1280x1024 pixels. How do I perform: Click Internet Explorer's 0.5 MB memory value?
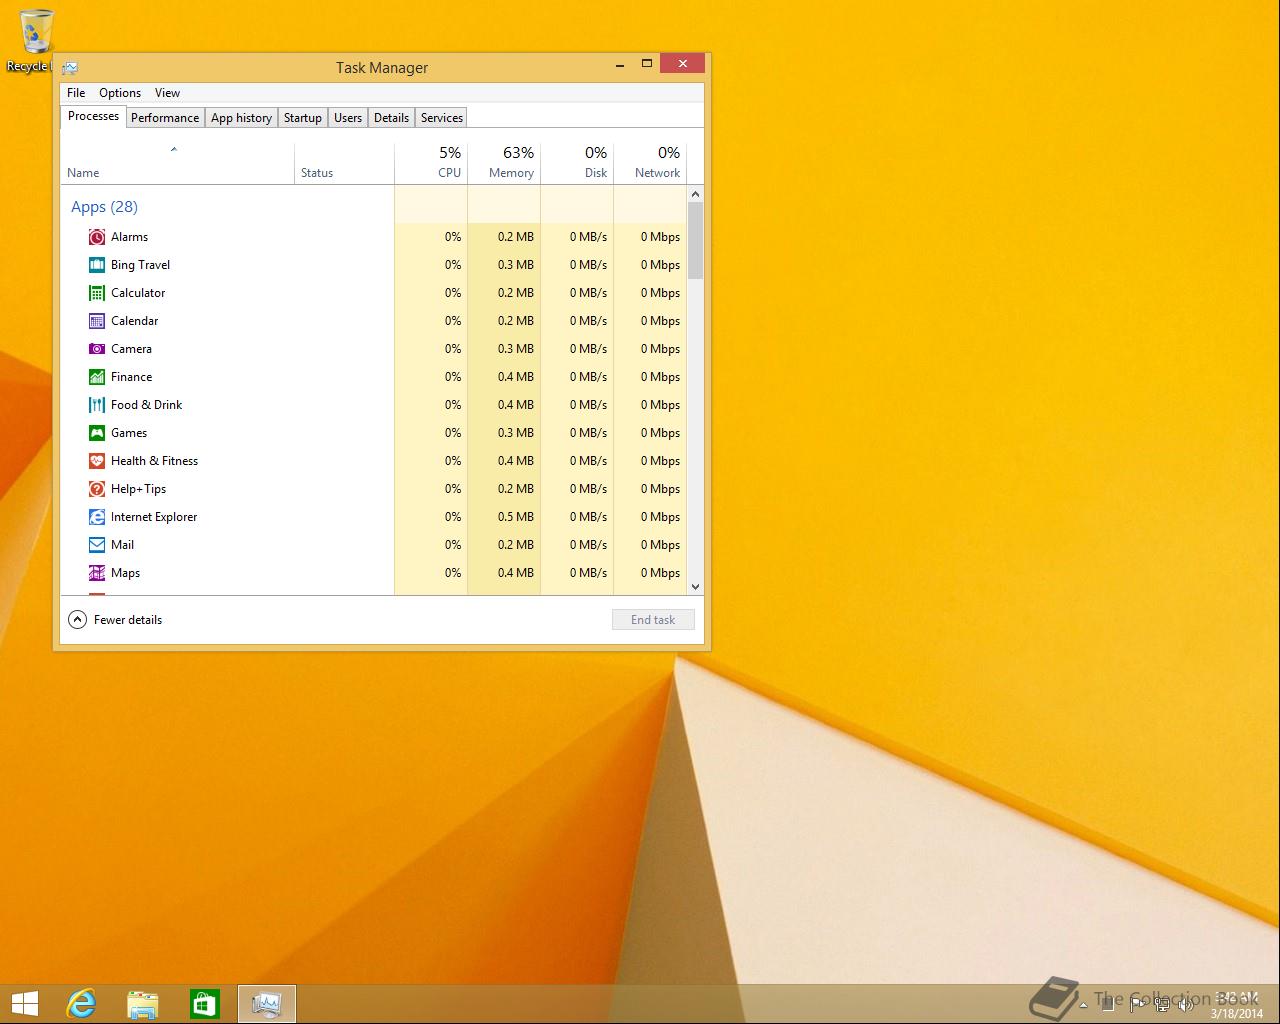[516, 517]
